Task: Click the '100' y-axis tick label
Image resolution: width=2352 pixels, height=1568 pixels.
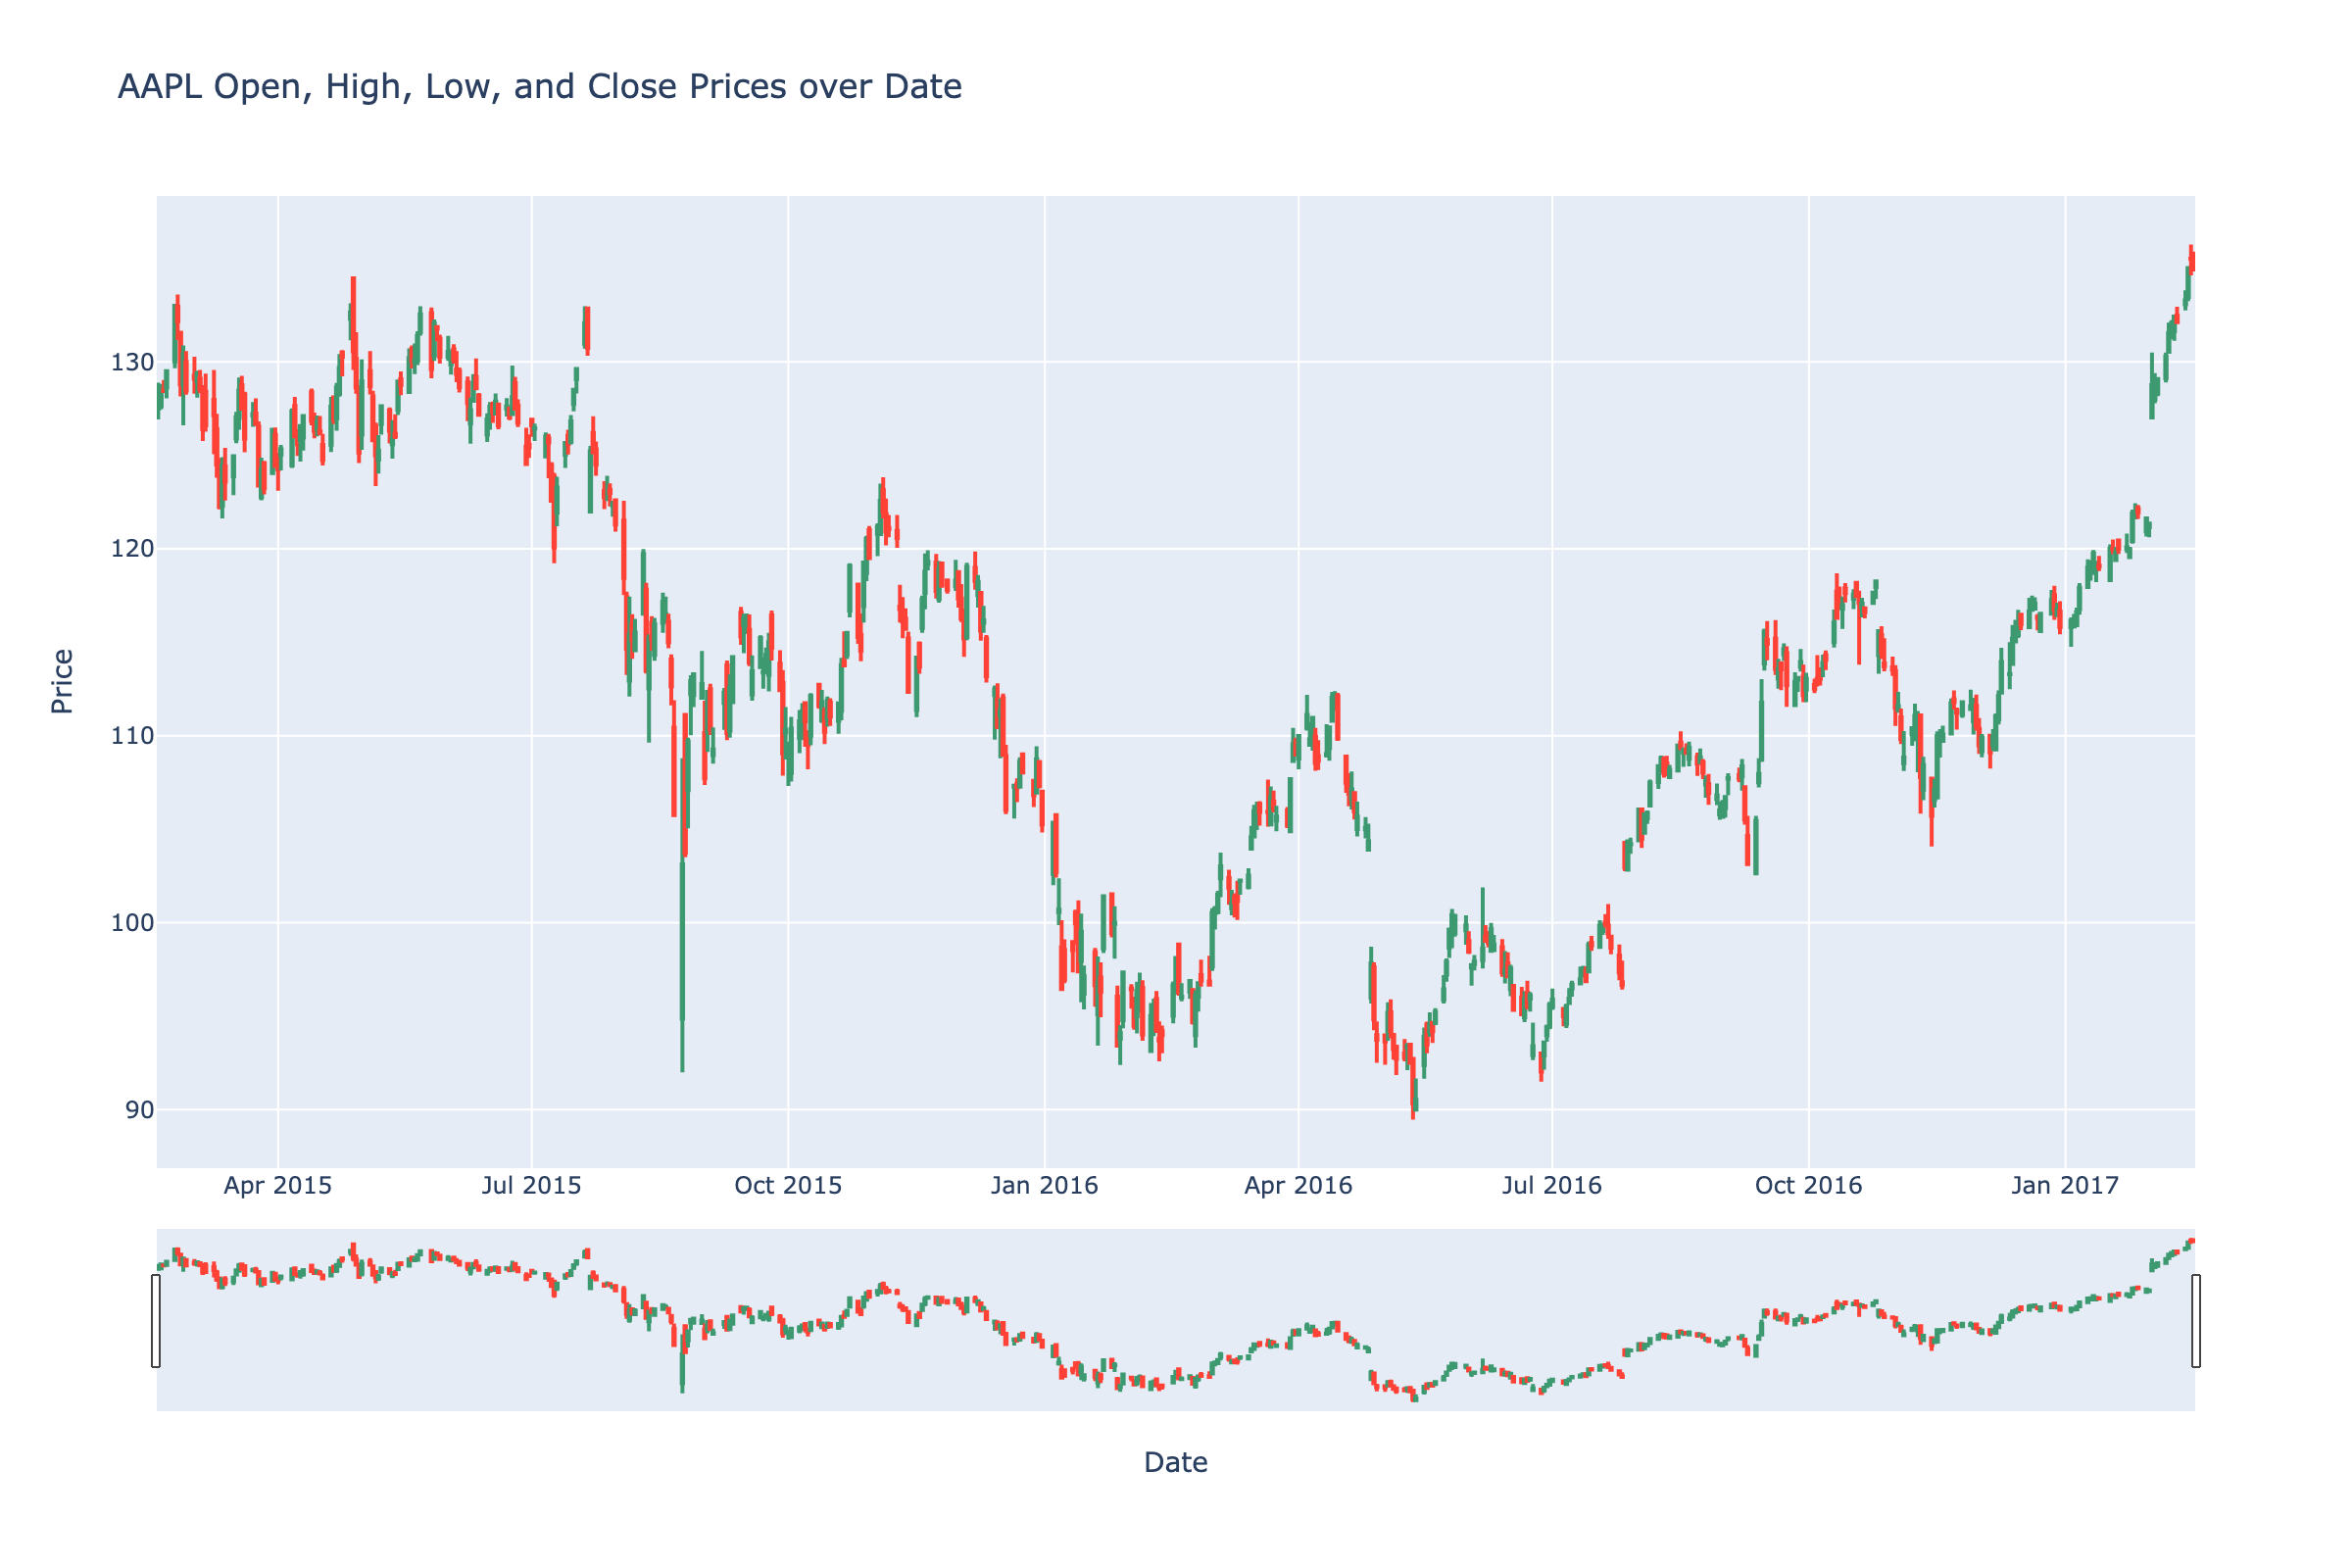Action: pos(133,923)
